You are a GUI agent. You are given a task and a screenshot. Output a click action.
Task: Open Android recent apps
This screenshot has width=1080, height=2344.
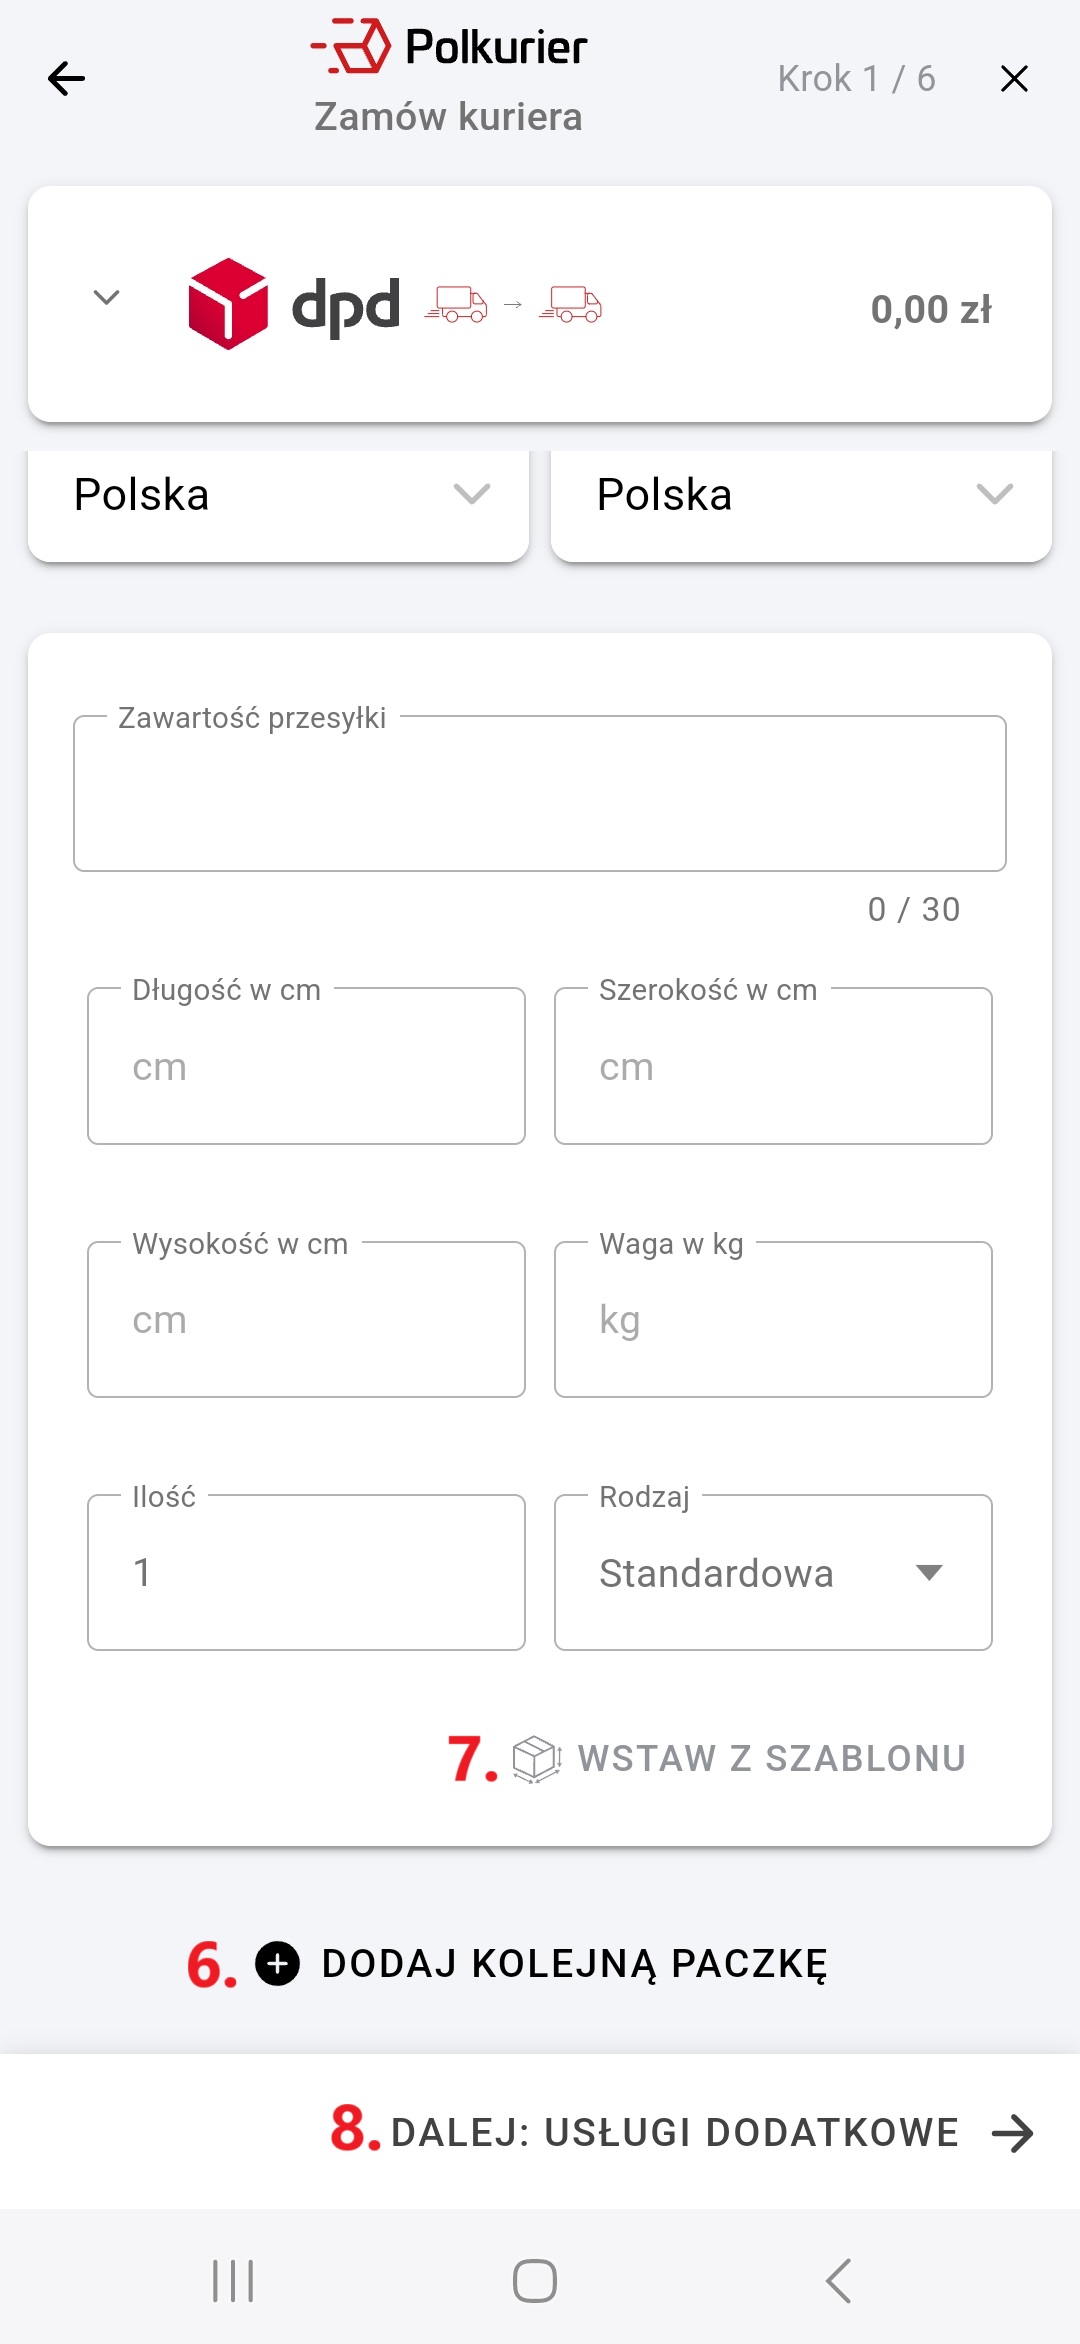click(233, 2281)
